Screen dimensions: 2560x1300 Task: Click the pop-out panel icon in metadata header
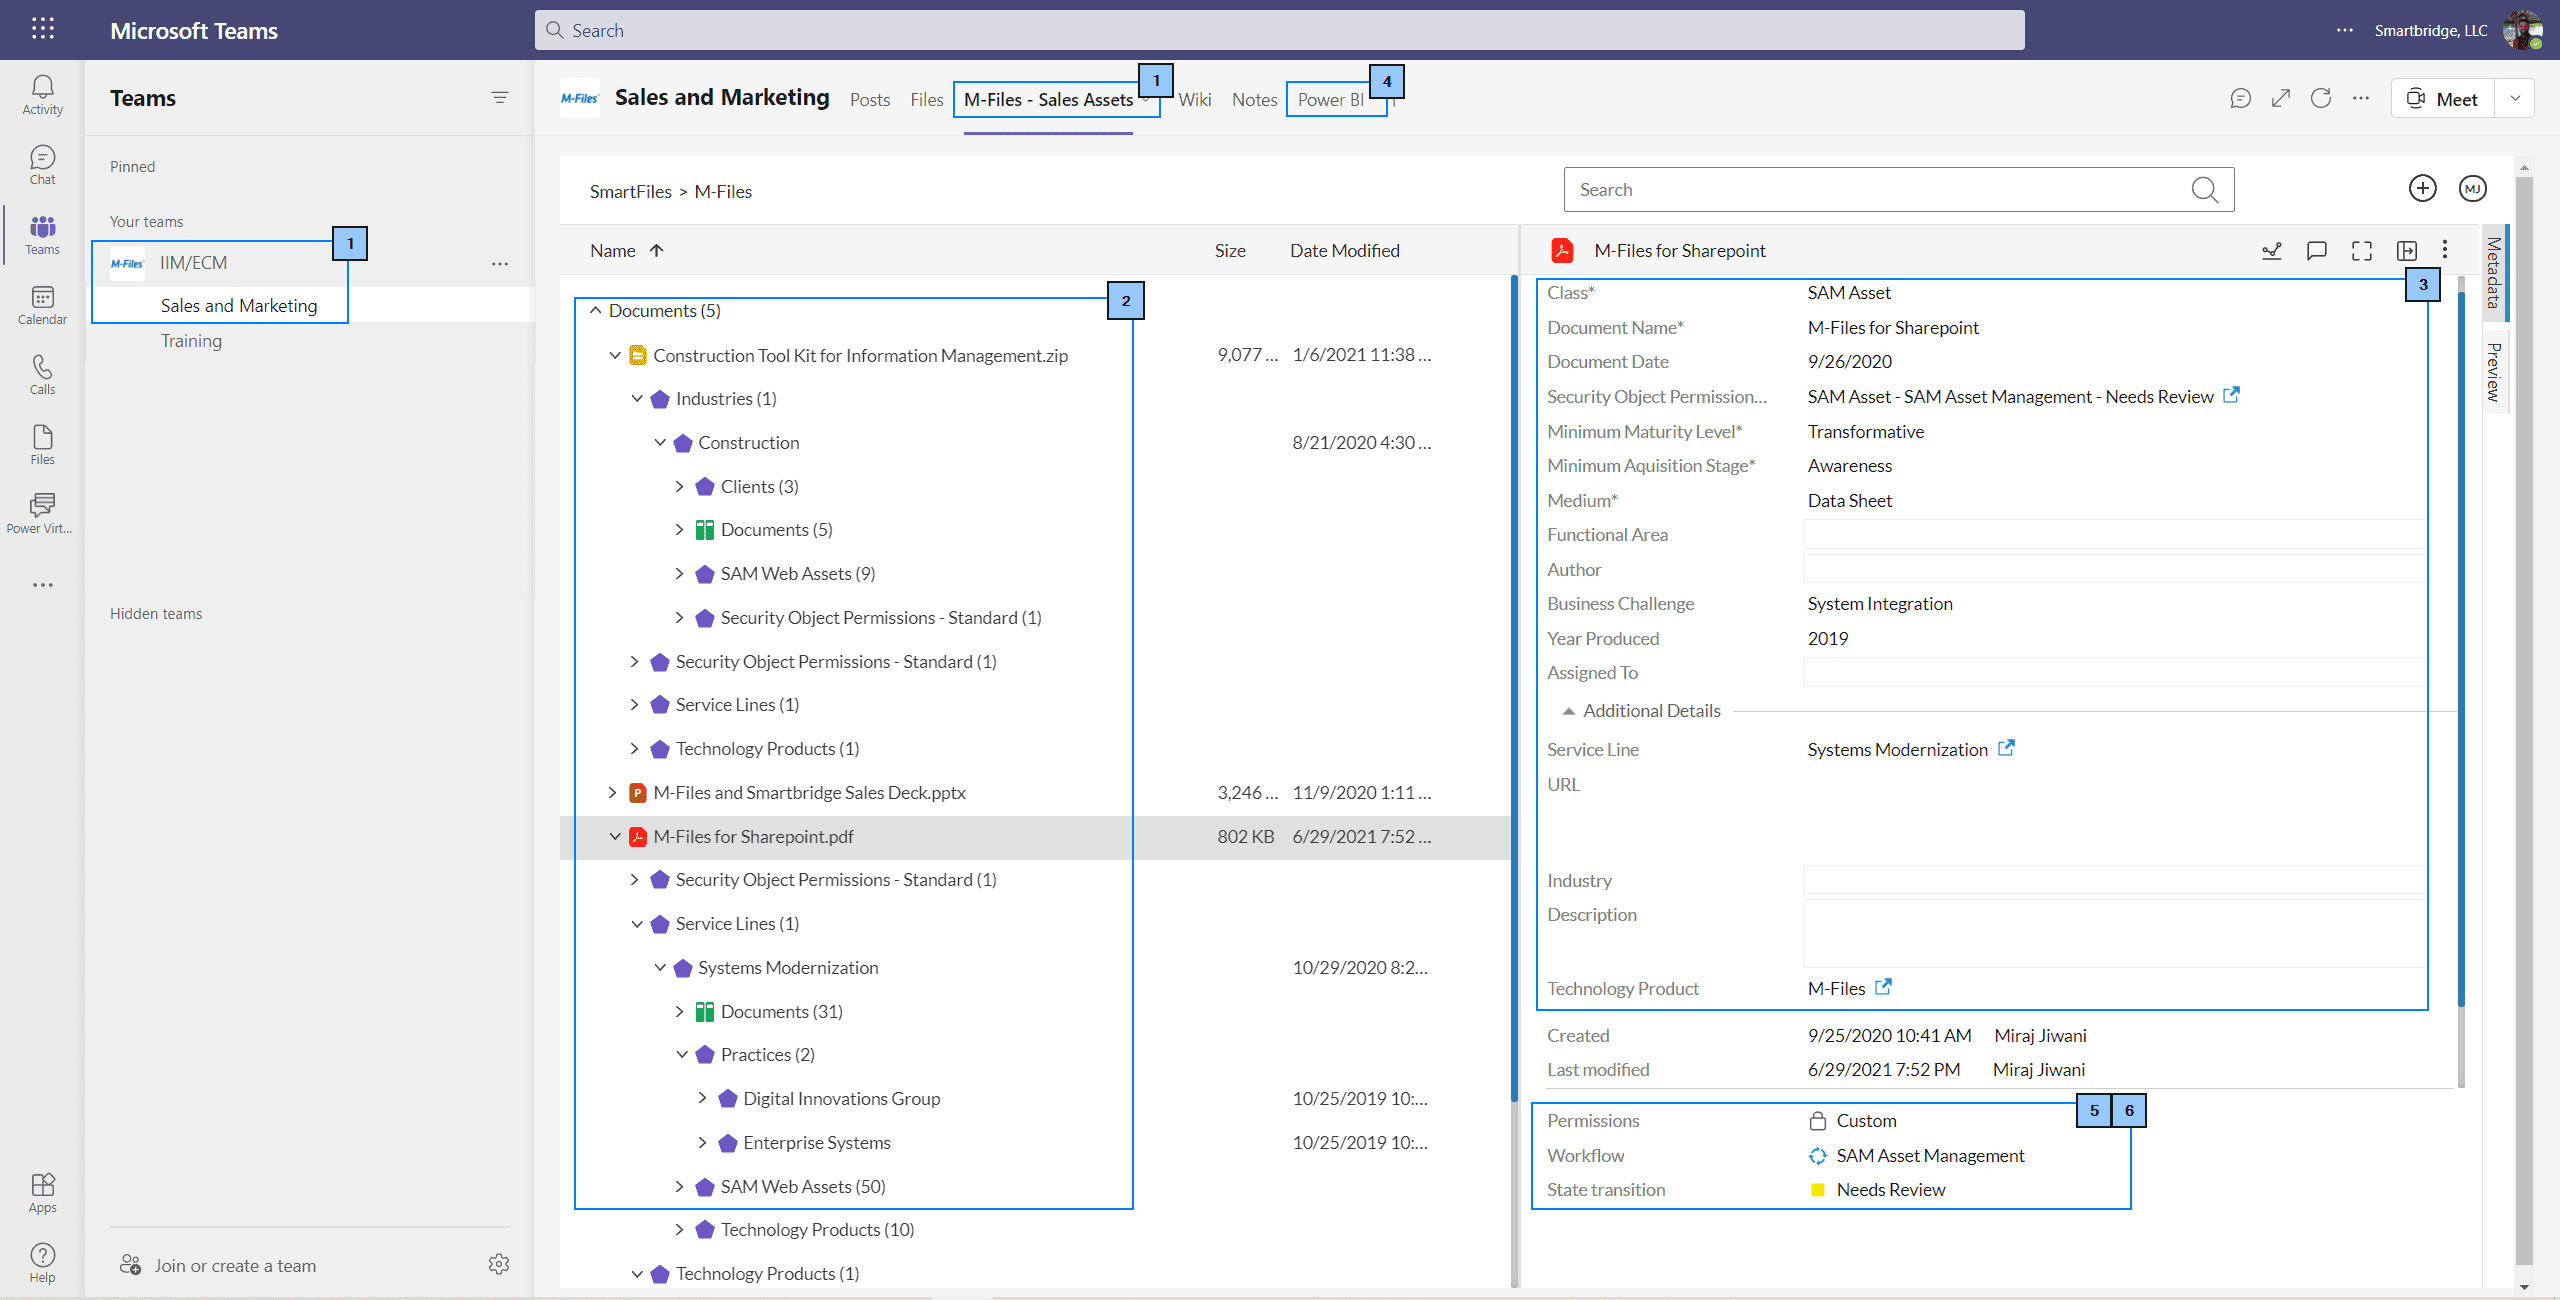2407,251
